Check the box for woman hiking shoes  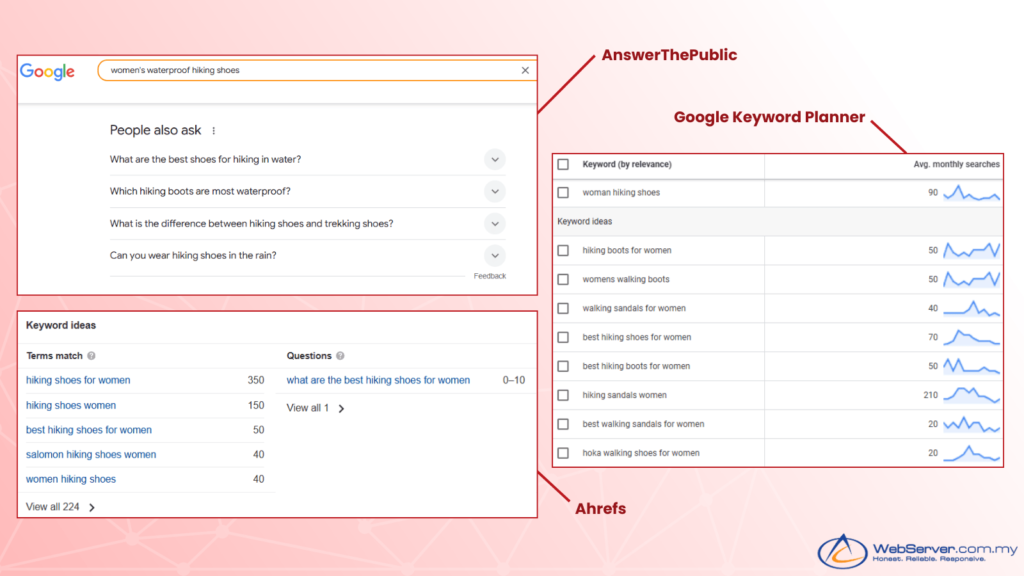click(x=563, y=193)
